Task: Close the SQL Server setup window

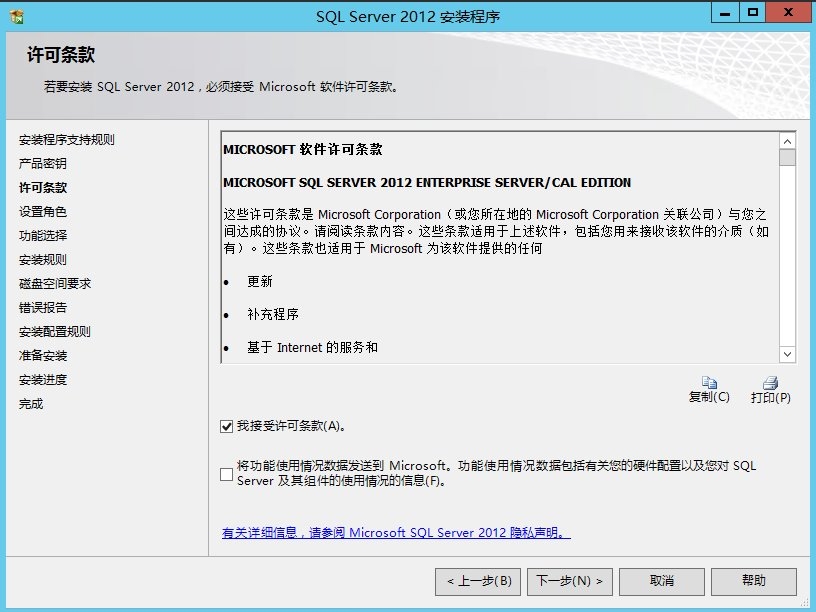Action: tap(788, 13)
